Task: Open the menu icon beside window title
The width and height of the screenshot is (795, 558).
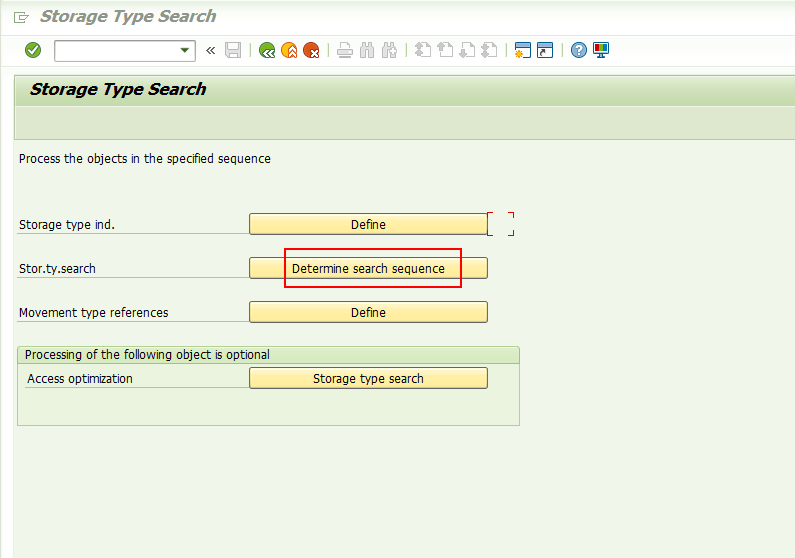Action: click(21, 18)
